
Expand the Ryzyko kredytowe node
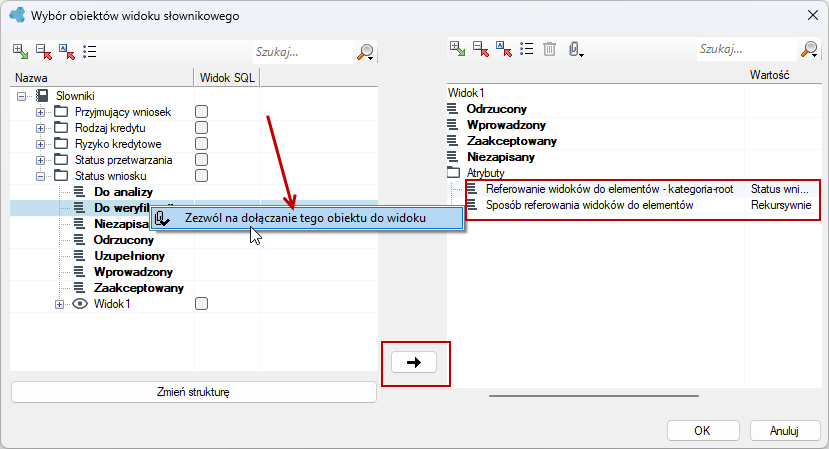(x=40, y=144)
